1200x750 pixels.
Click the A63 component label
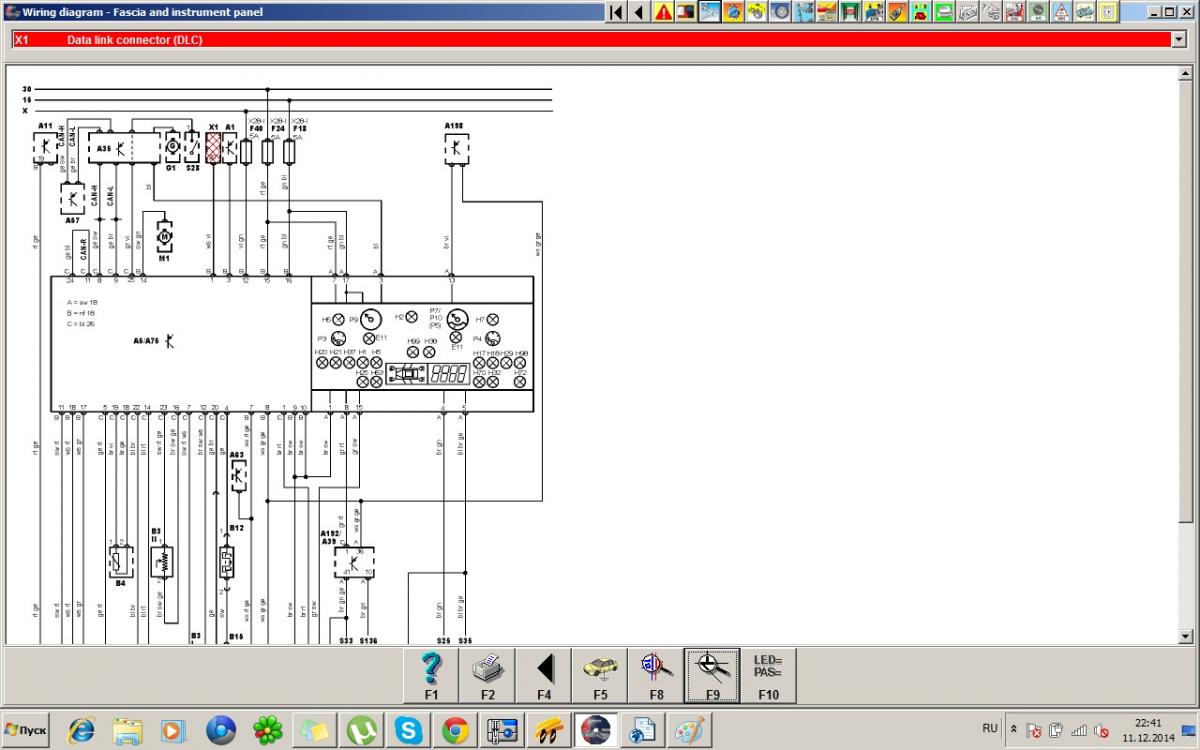pos(237,455)
